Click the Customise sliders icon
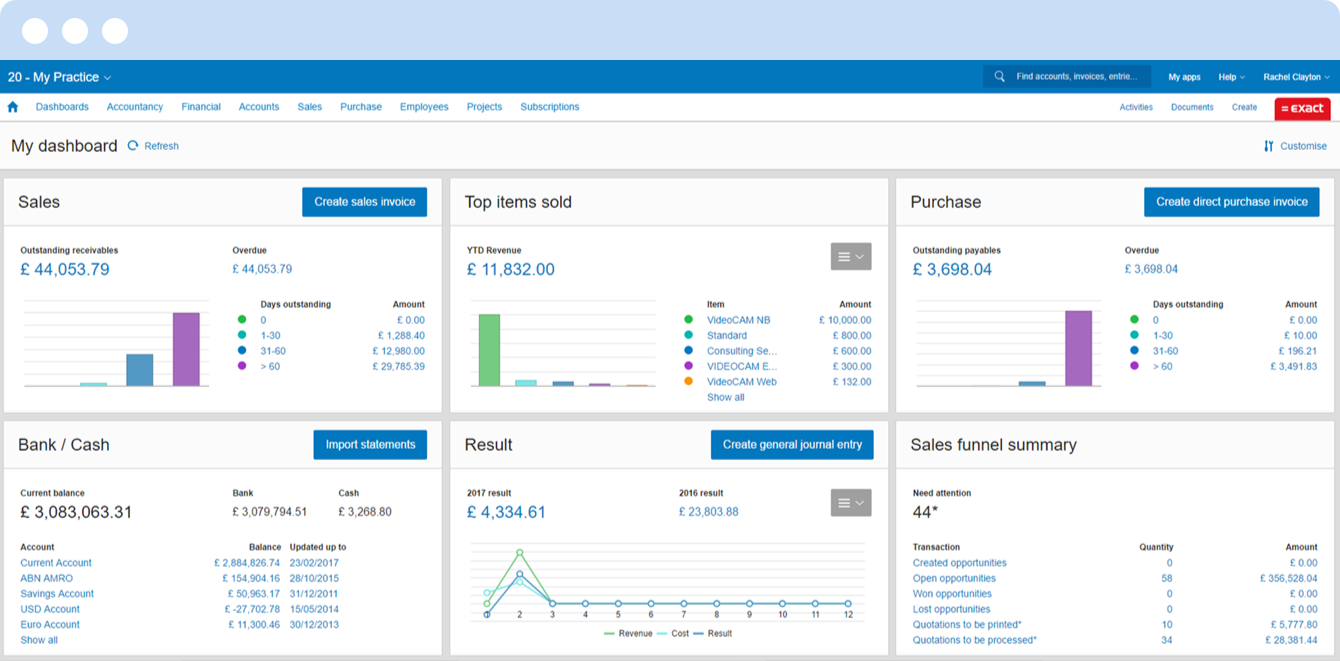The image size is (1340, 661). coord(1269,146)
